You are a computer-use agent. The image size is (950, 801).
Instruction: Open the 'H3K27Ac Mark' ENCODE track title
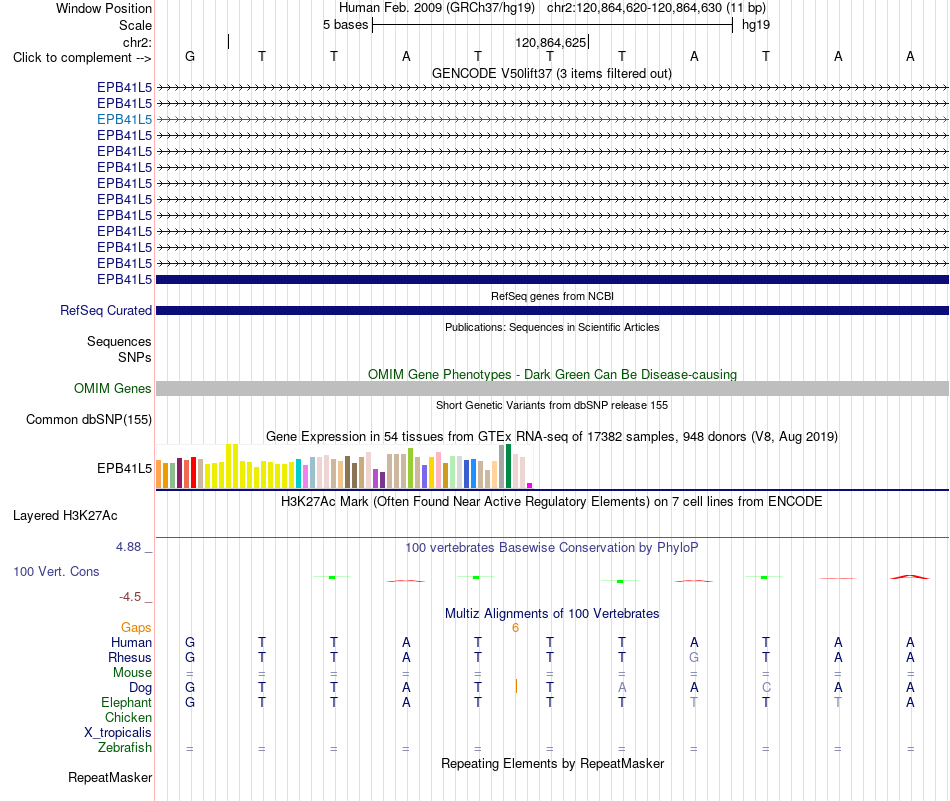click(x=552, y=502)
